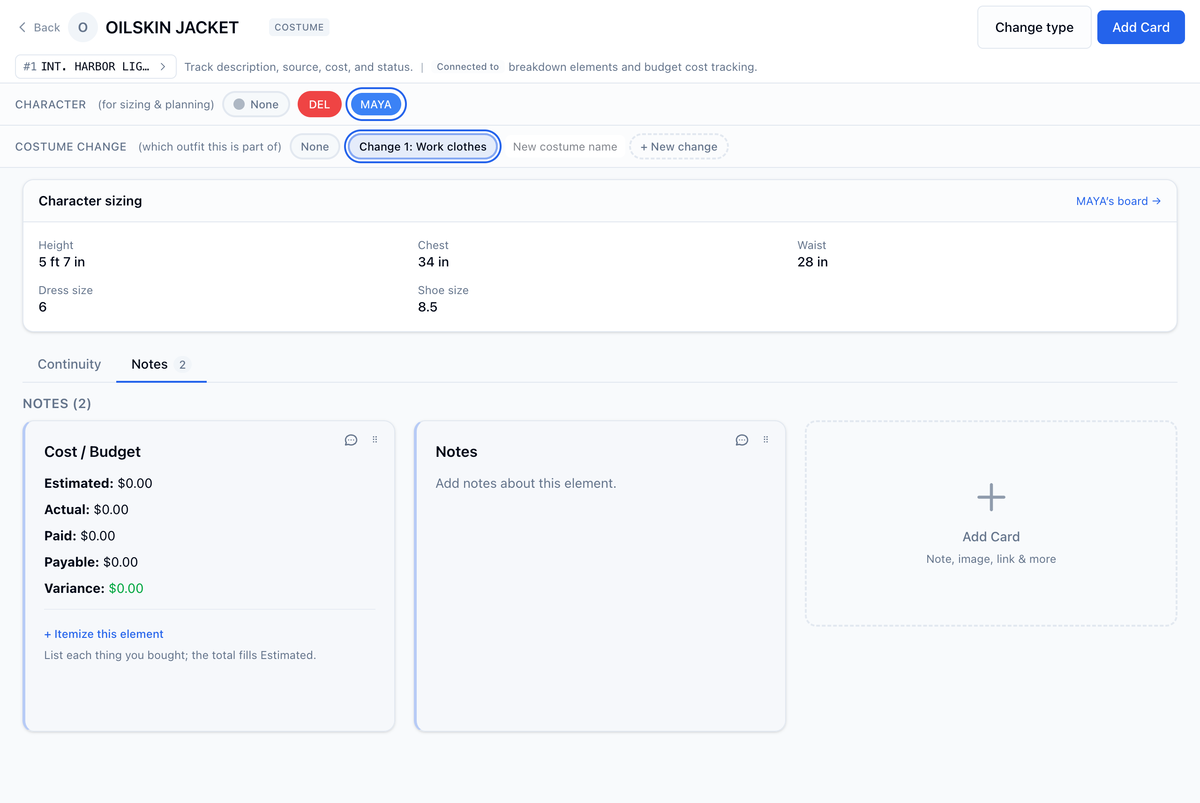
Task: Expand Itemize this element
Action: pos(104,634)
